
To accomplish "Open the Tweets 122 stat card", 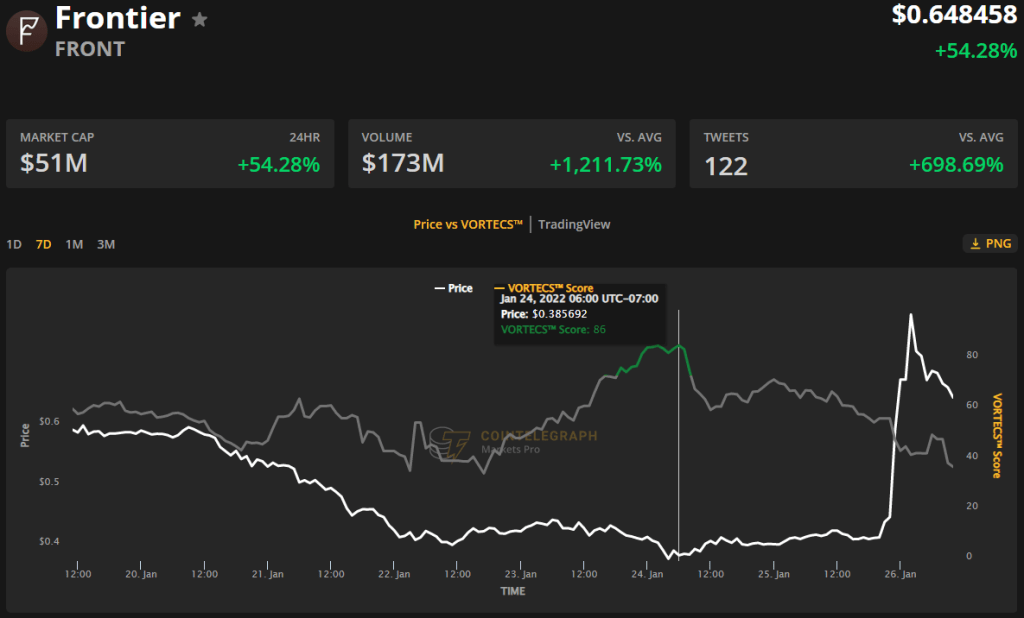I will point(853,153).
